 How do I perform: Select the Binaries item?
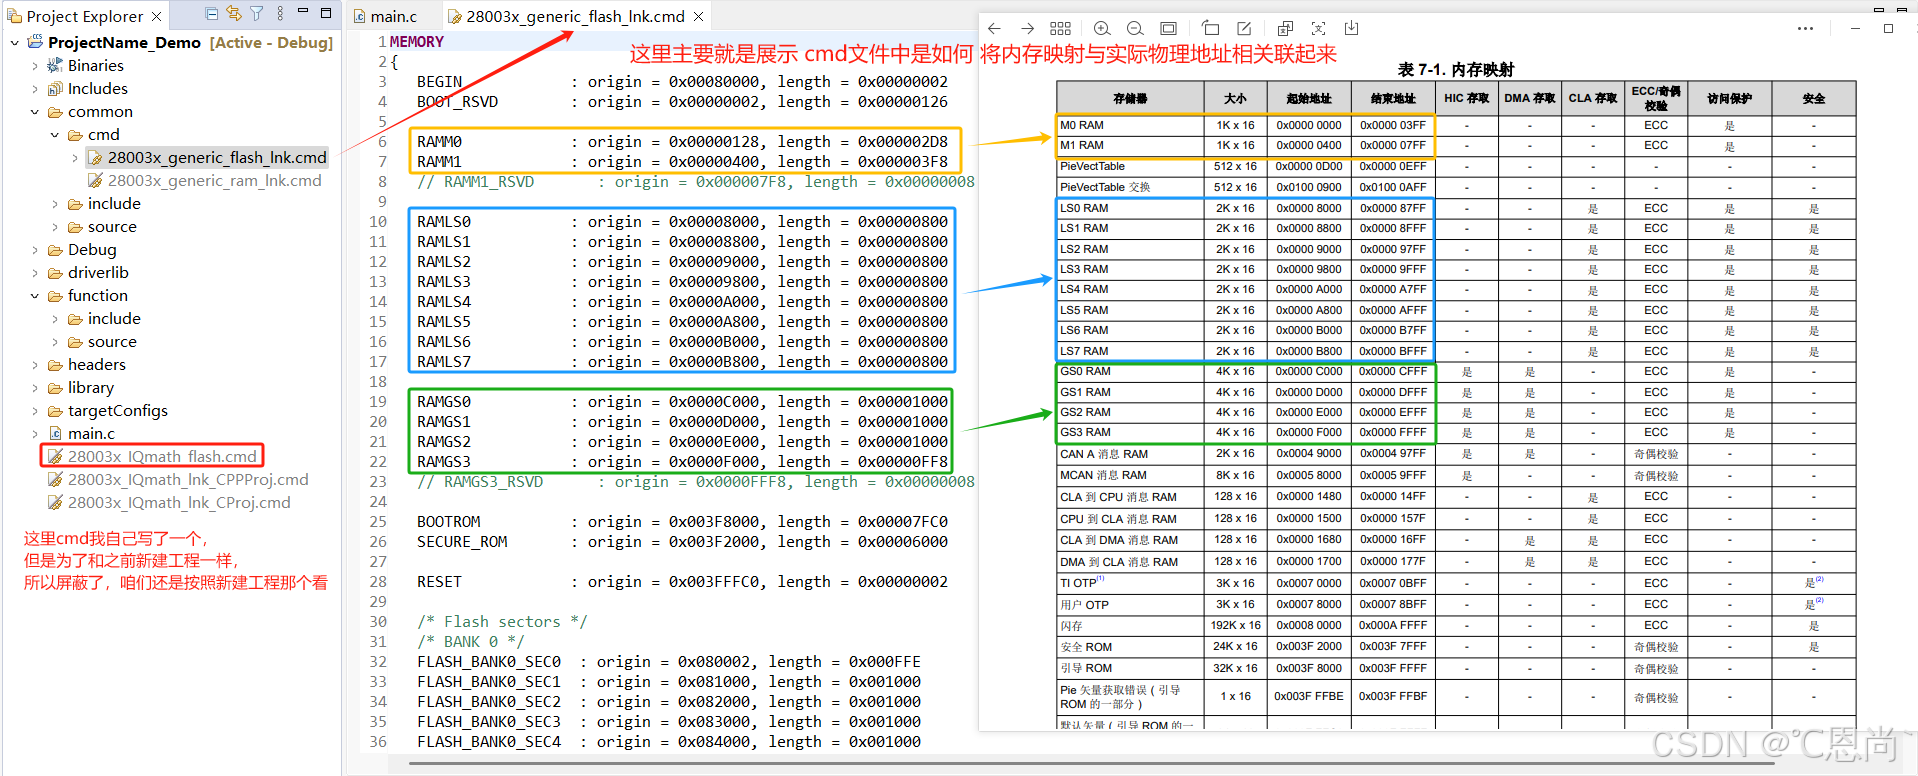pos(96,66)
